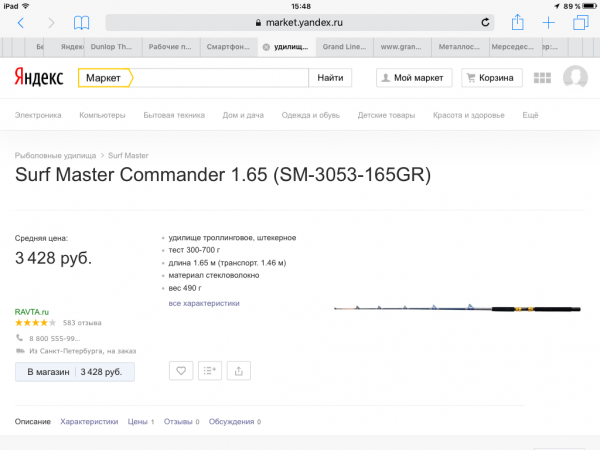Open the Yandex services grid icon

(x=542, y=78)
